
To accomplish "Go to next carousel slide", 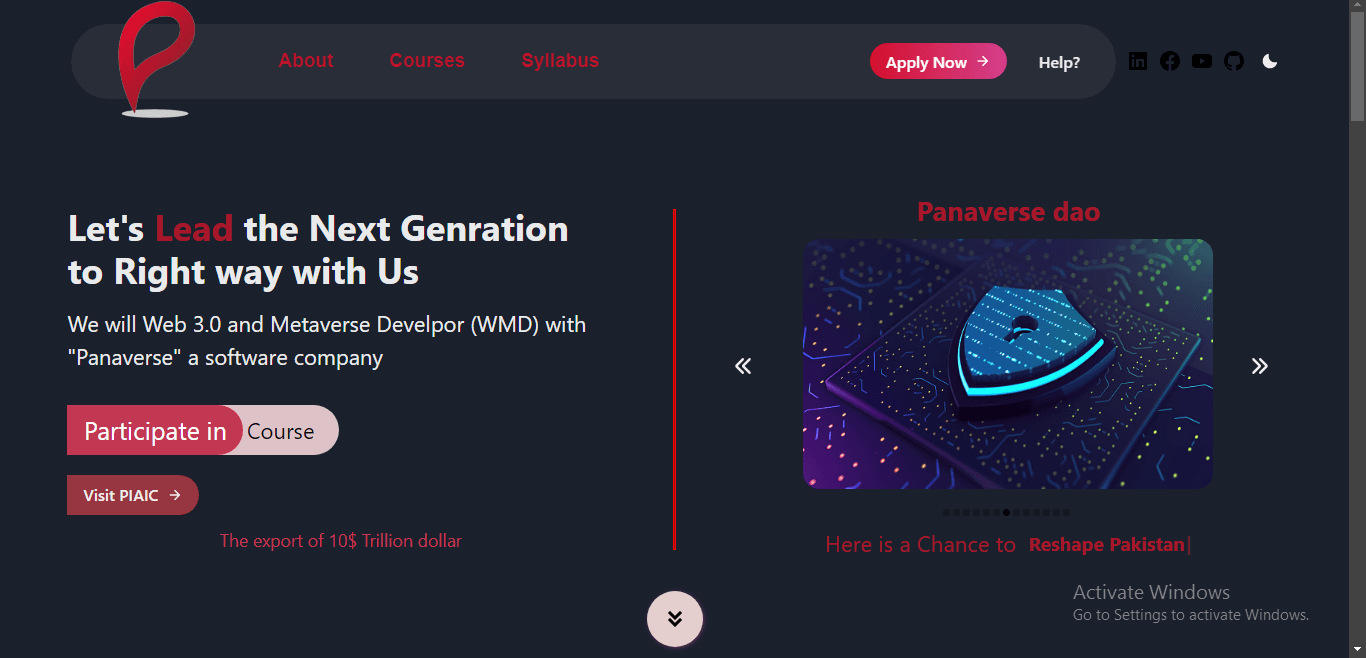I will tap(1260, 366).
